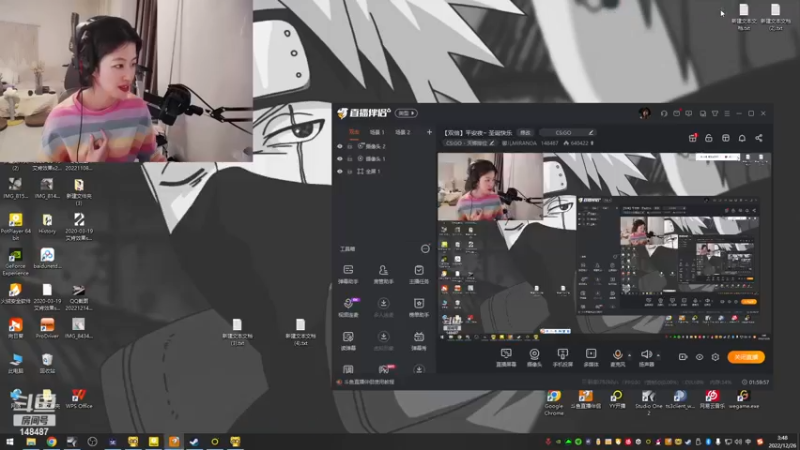Open mail inbox with red dot
The height and width of the screenshot is (450, 800).
pyautogui.click(x=677, y=113)
